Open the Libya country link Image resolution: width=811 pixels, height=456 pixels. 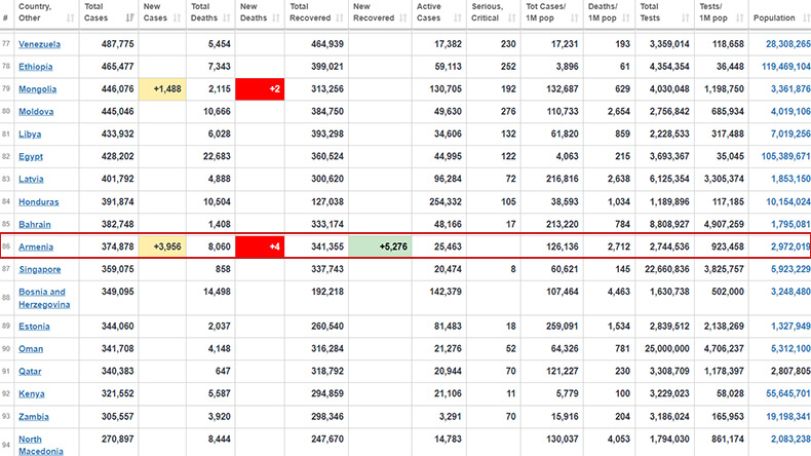[29, 134]
